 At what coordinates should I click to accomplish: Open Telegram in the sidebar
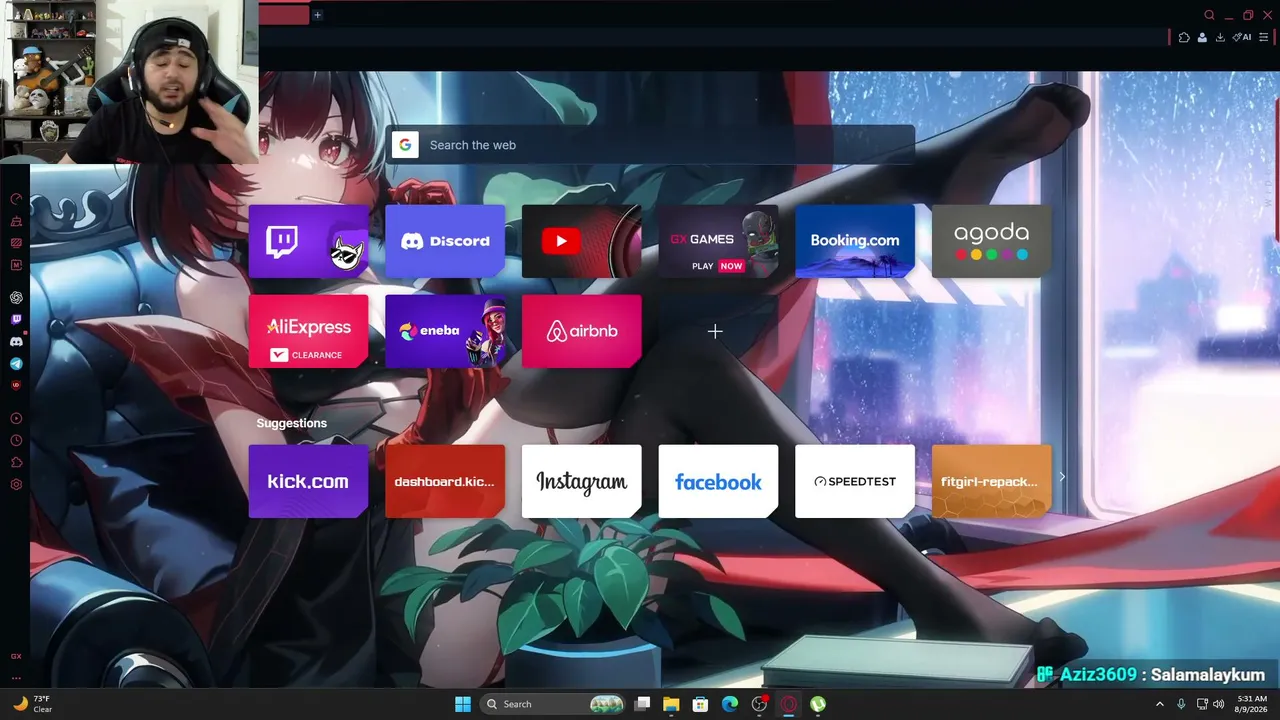16,364
